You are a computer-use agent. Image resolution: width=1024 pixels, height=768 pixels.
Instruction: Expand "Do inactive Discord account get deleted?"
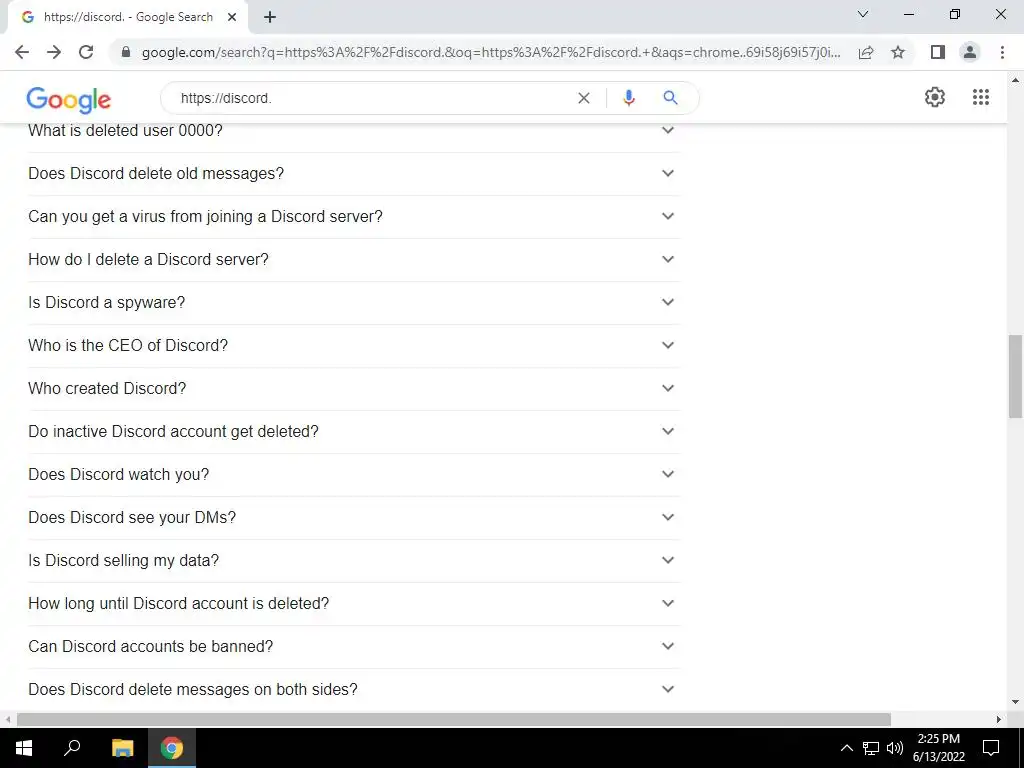(354, 432)
